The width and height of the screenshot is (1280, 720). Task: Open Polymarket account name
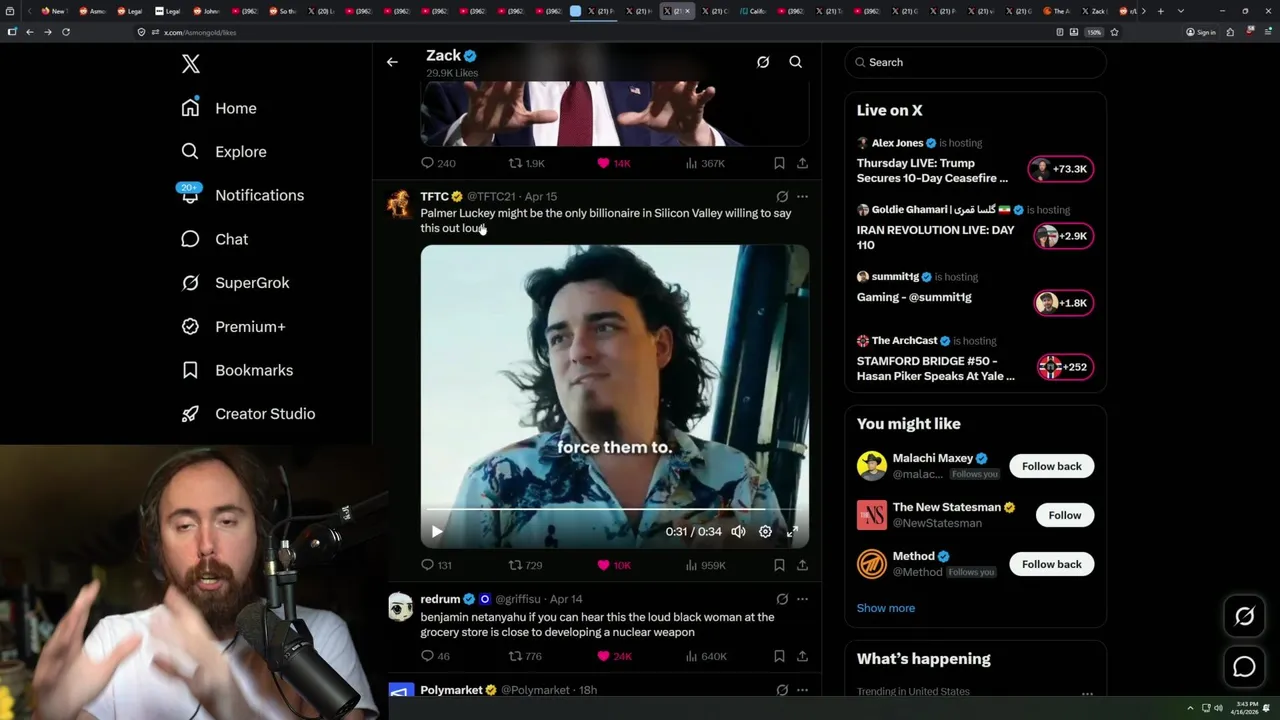click(x=452, y=690)
